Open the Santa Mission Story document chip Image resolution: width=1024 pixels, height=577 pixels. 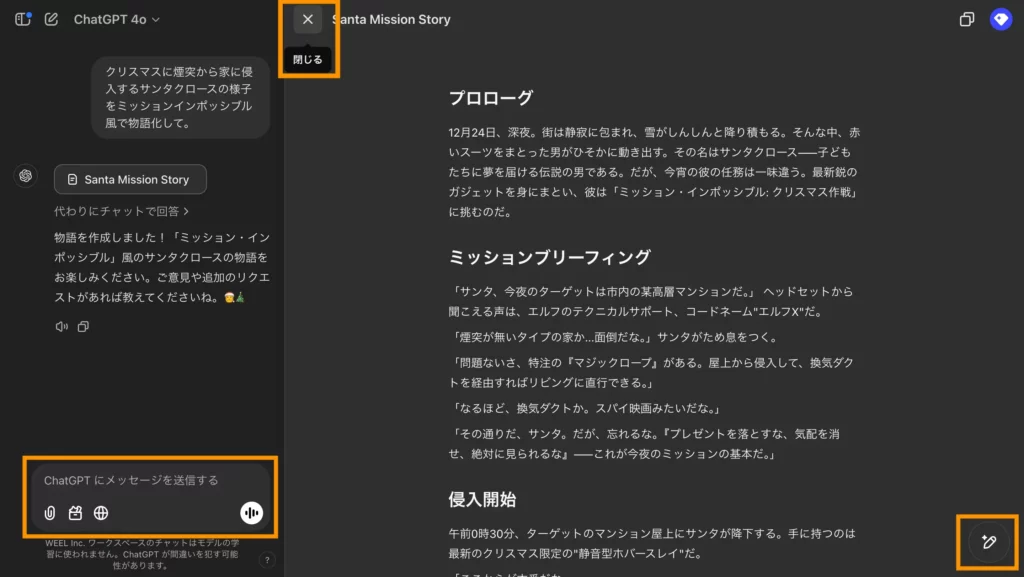[130, 179]
